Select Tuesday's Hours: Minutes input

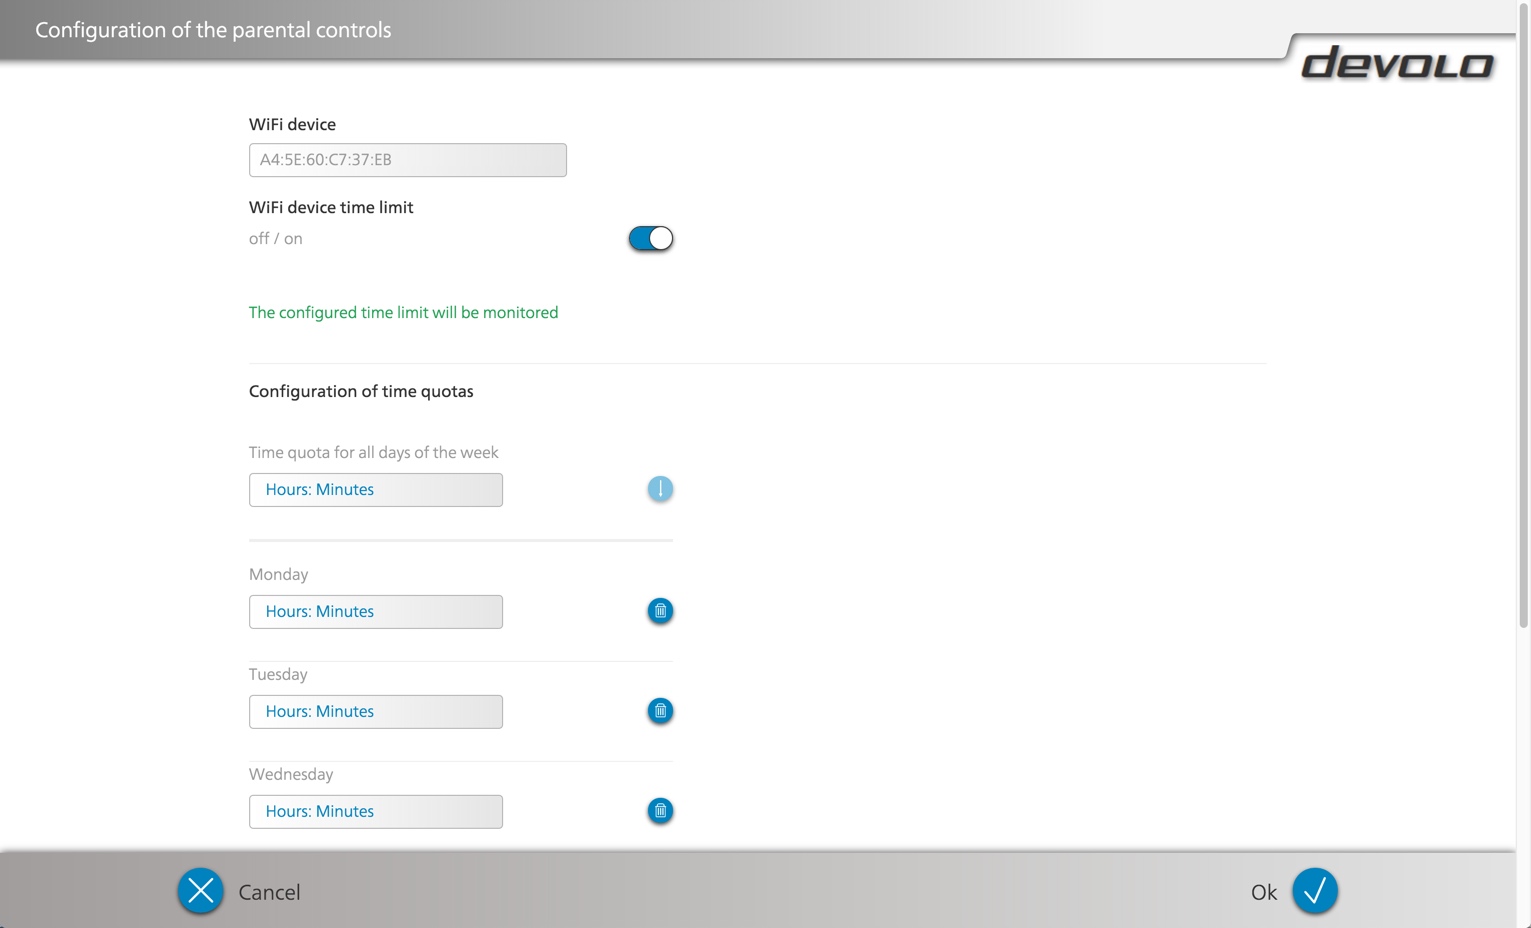tap(375, 712)
